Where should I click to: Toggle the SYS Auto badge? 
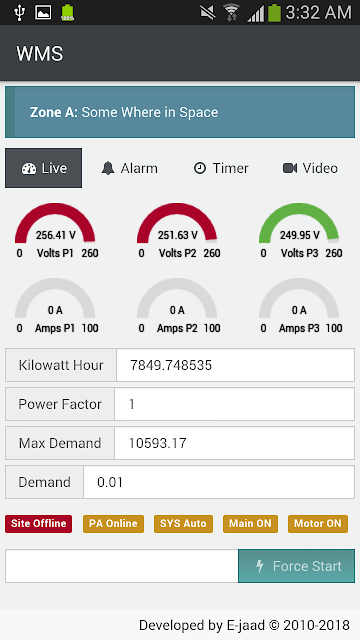[x=183, y=524]
